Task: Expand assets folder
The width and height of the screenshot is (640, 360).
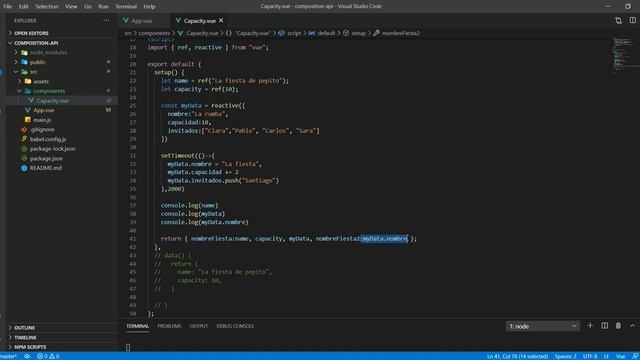Action: tap(41, 81)
